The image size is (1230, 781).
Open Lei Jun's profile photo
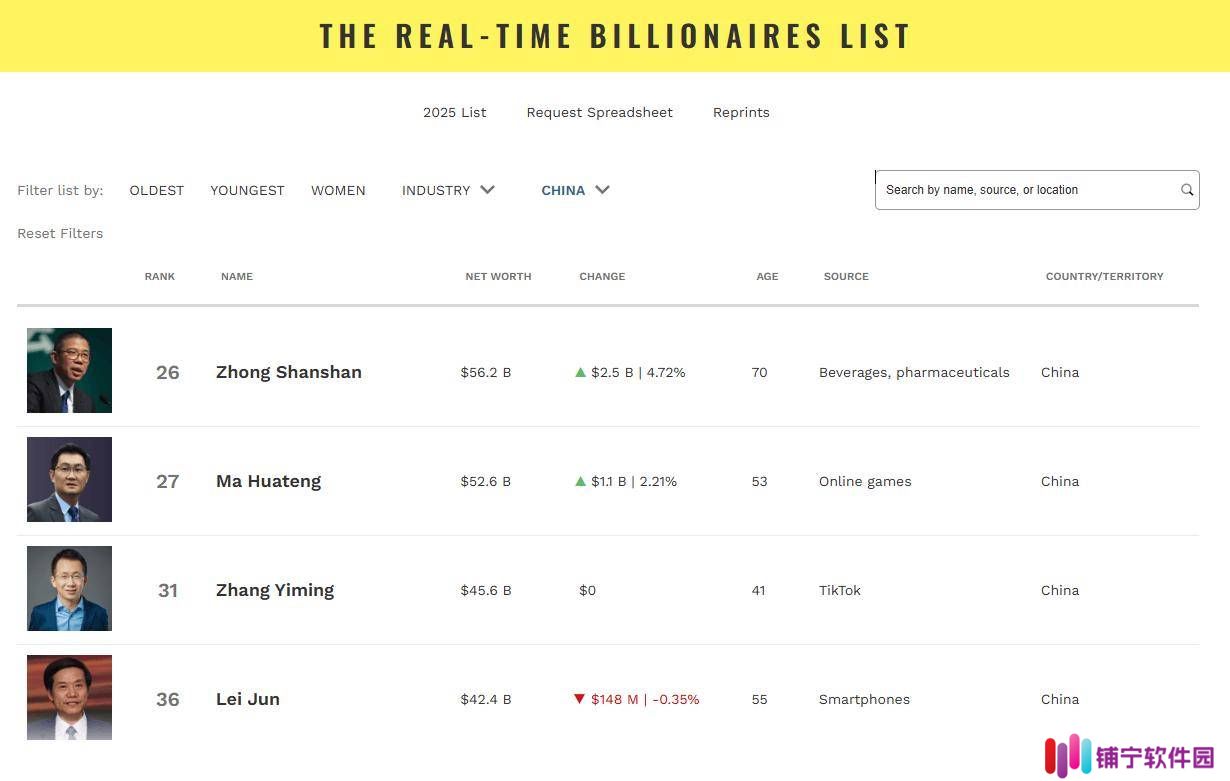click(x=69, y=697)
